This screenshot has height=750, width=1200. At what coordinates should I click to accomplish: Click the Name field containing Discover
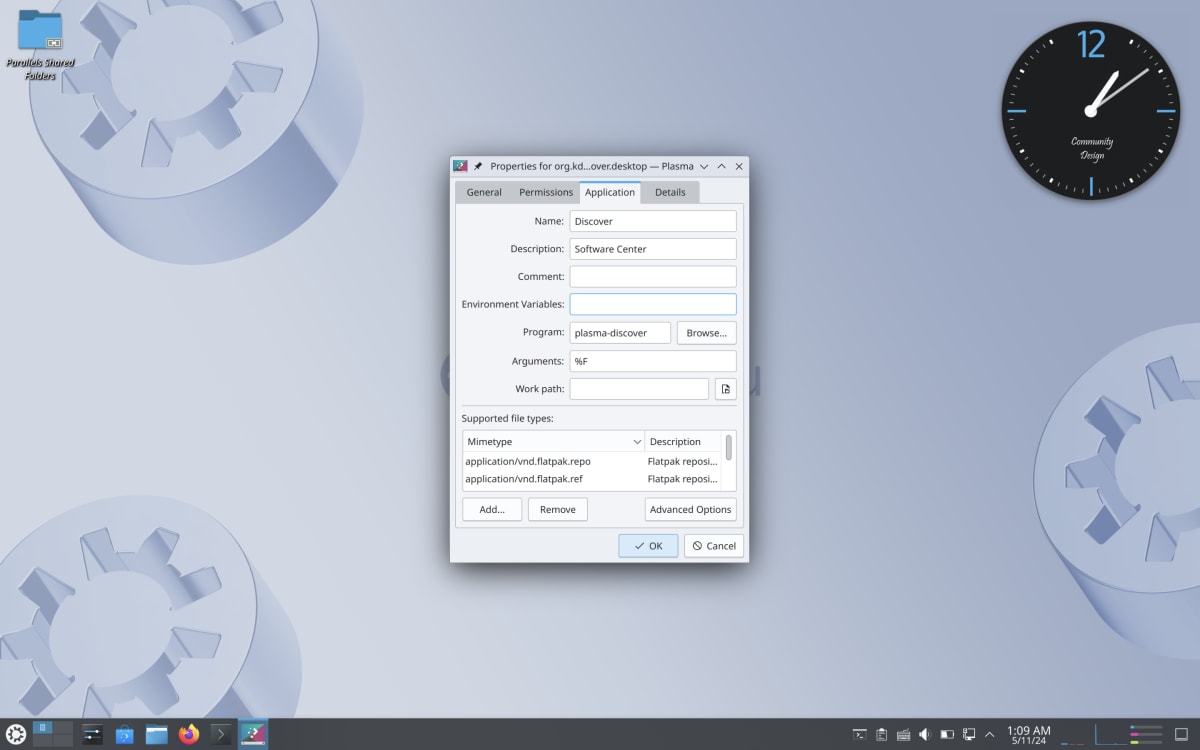point(653,221)
